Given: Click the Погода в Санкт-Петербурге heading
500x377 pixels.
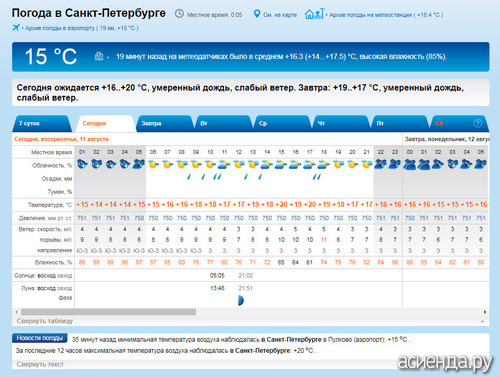Looking at the screenshot, I should pos(89,13).
